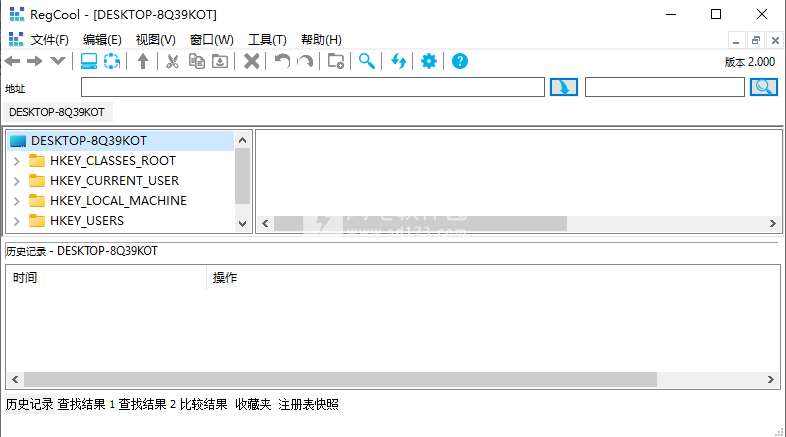Click the quick search magnifier button
786x437 pixels.
[x=763, y=87]
